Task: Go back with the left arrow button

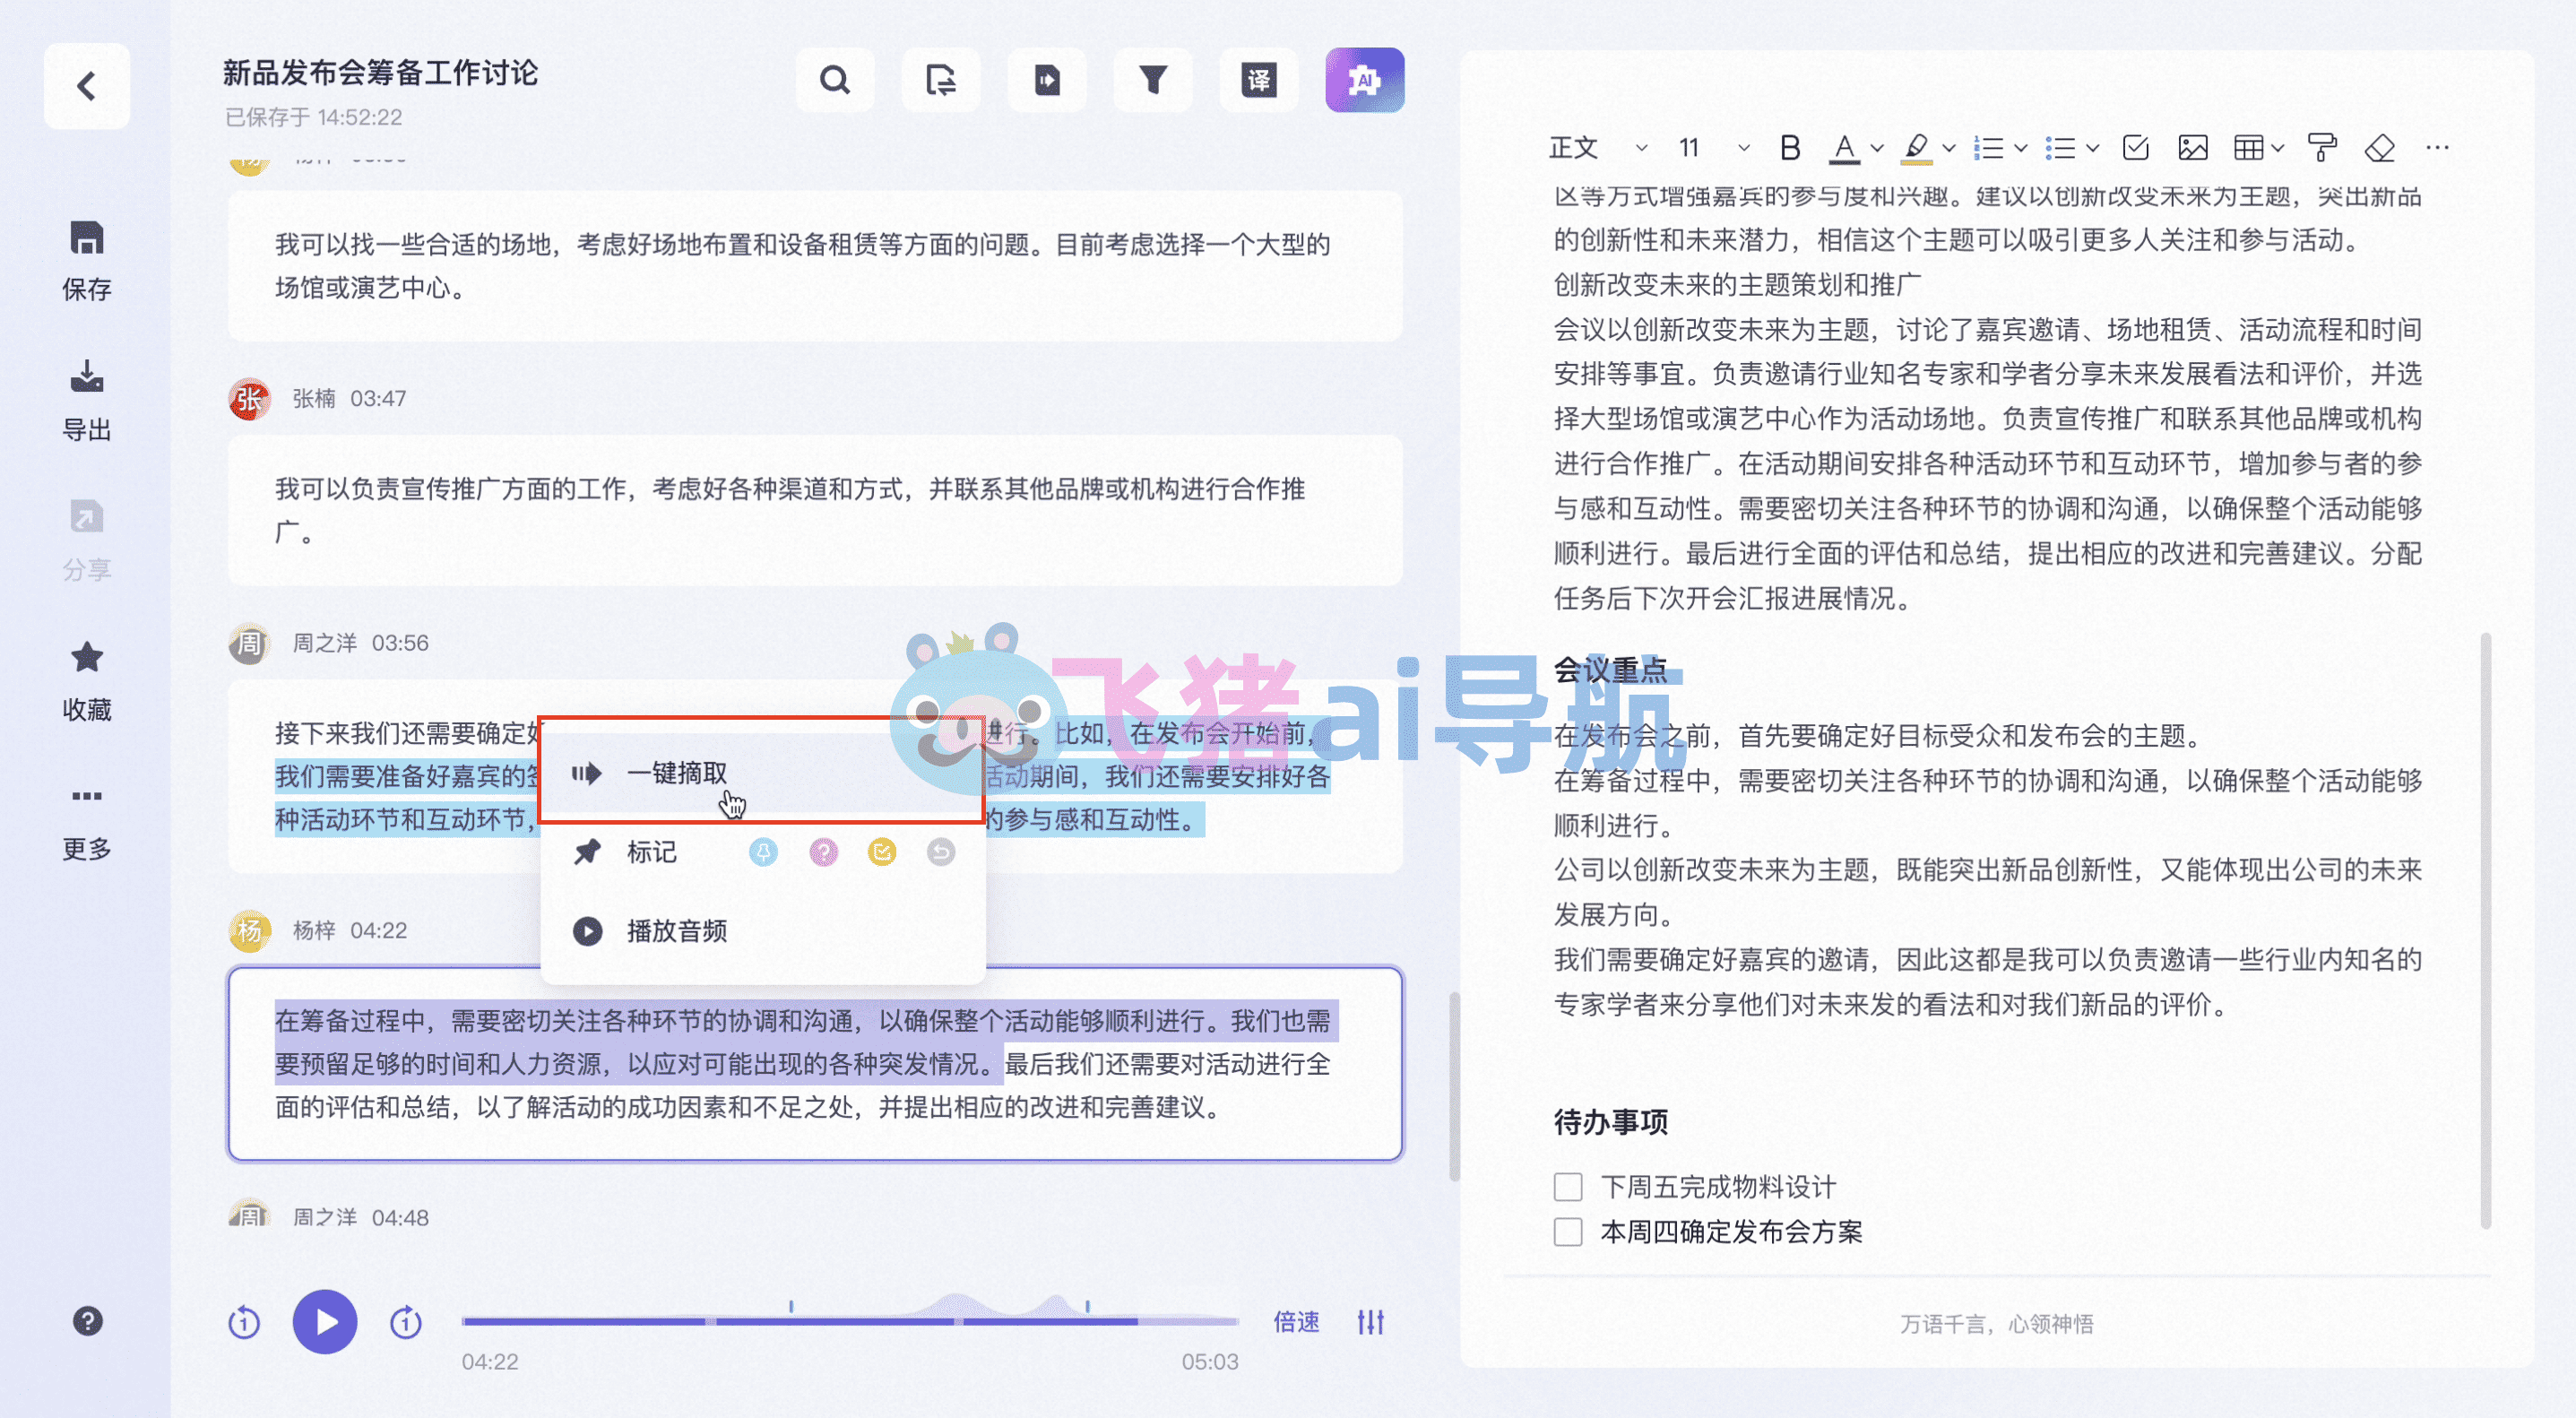Action: 86,86
